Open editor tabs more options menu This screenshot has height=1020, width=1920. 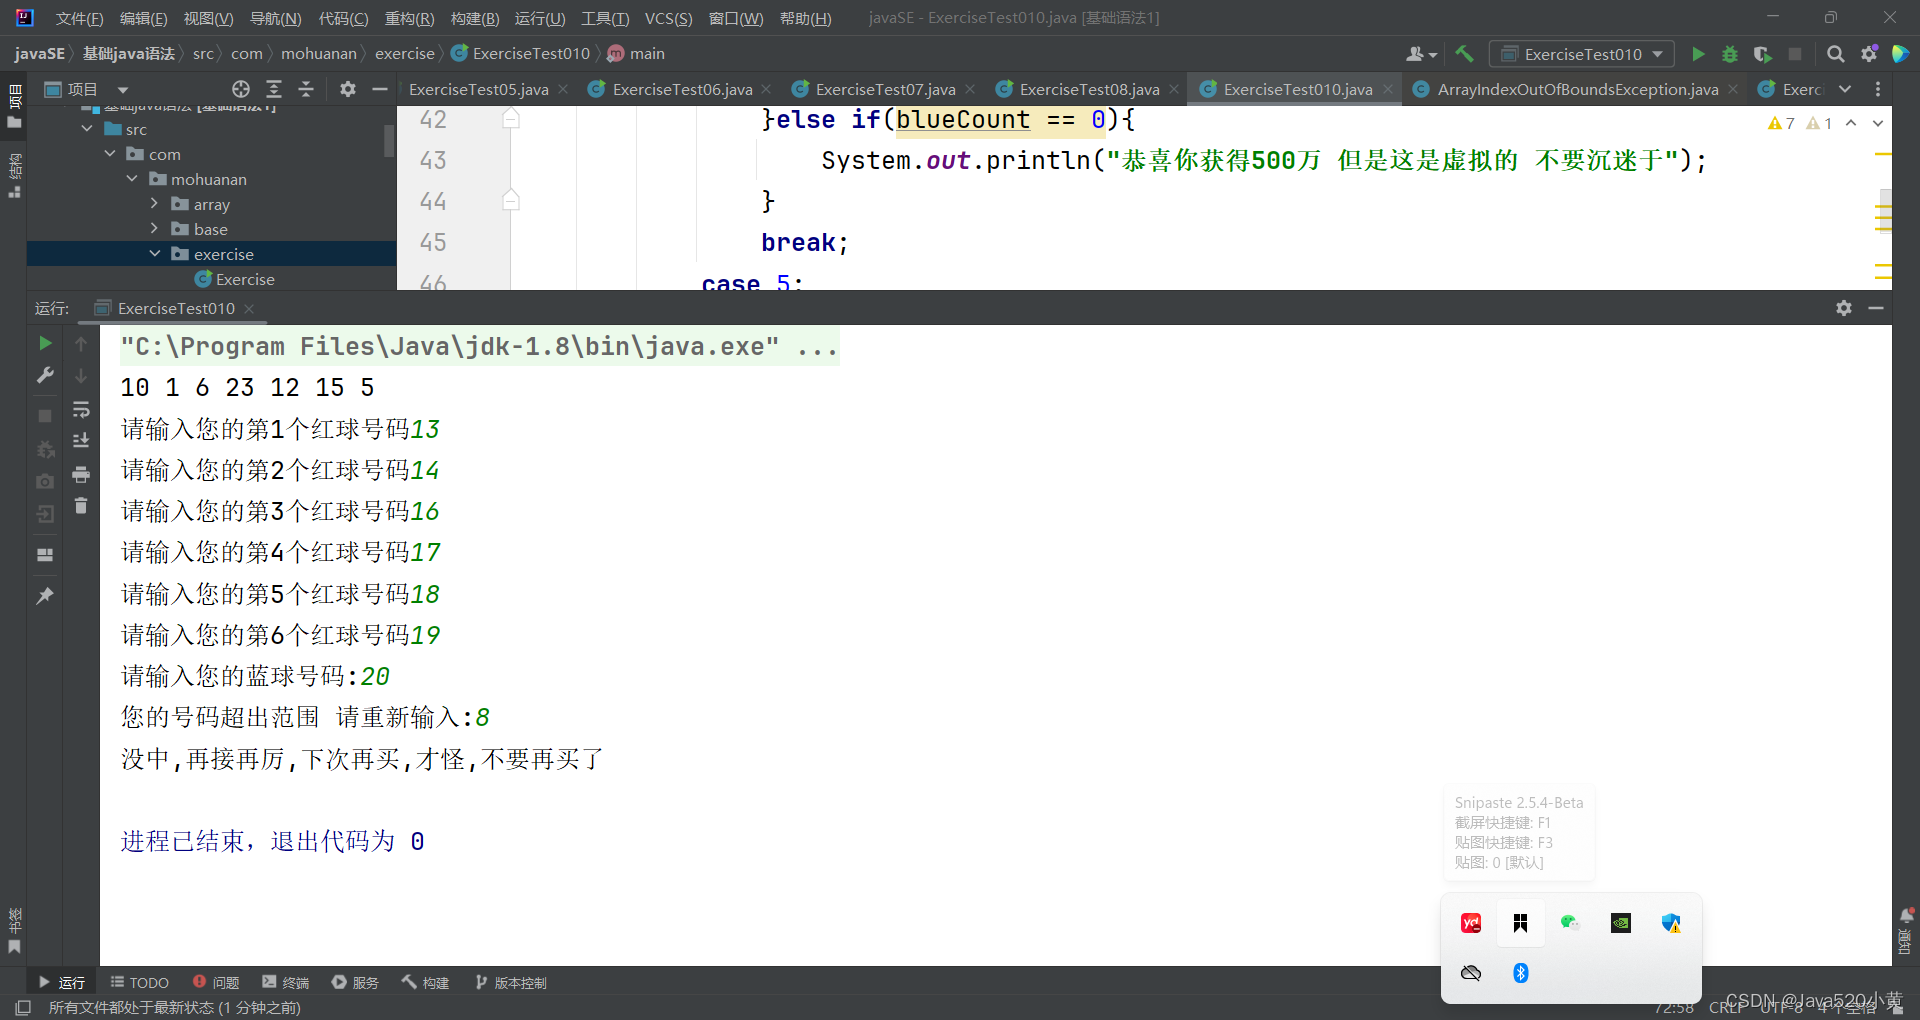(1878, 89)
